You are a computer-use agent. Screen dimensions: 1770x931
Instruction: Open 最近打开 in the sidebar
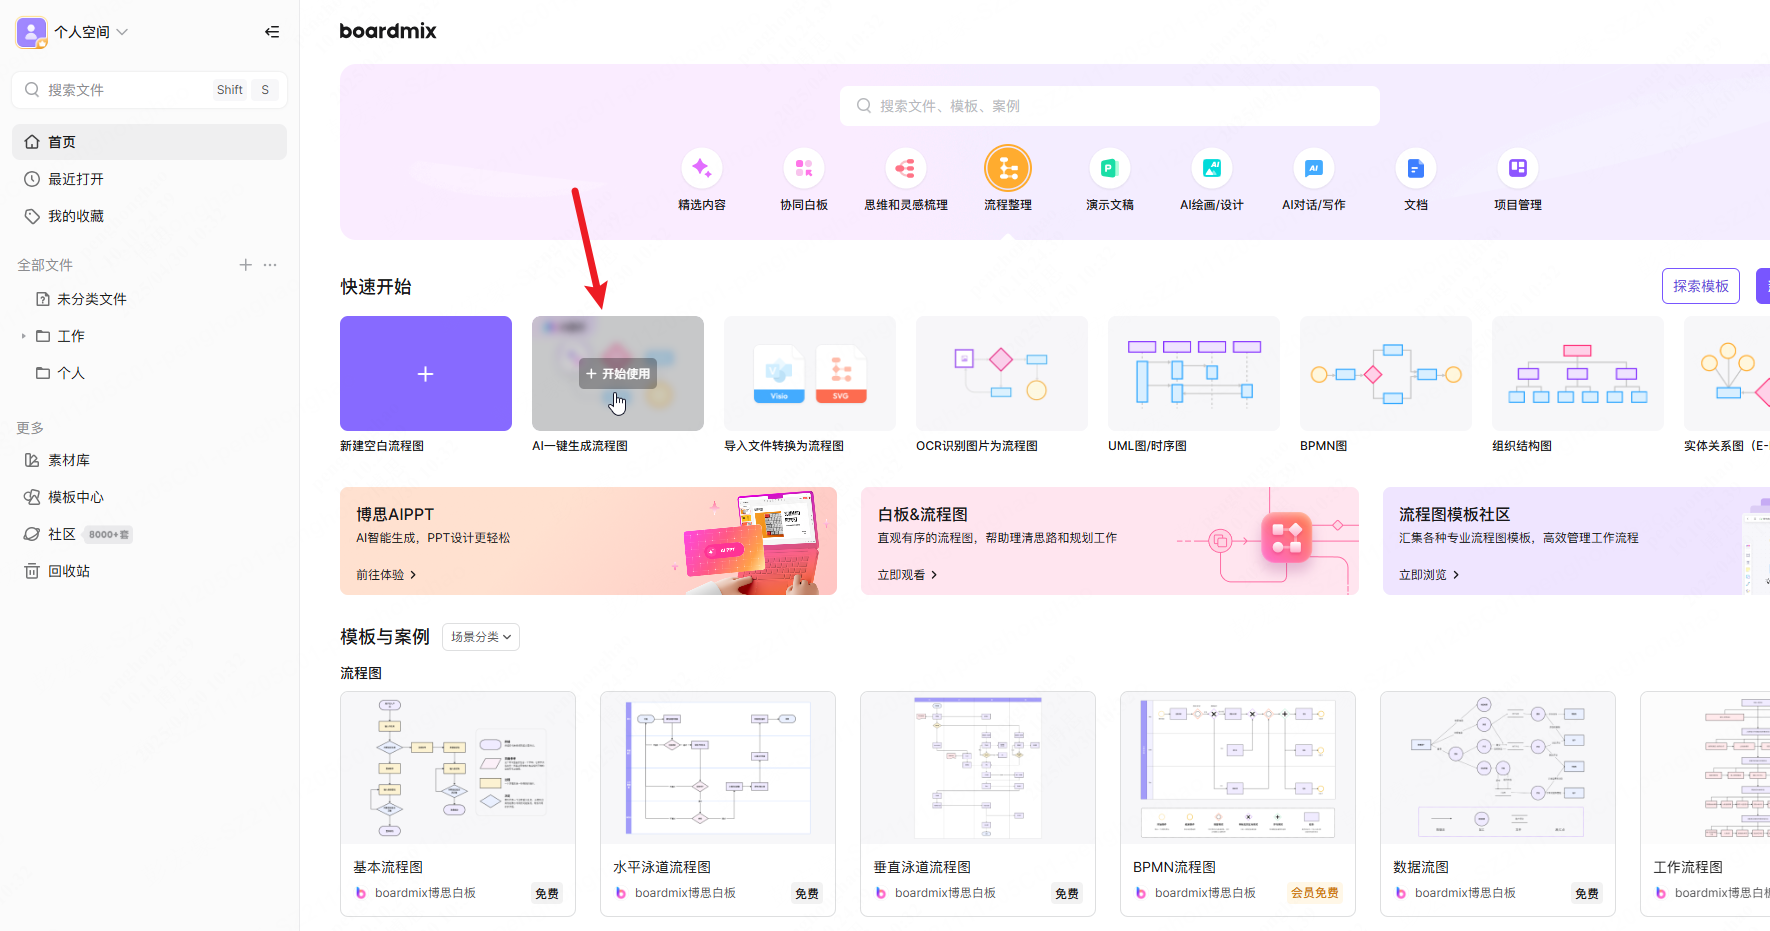(149, 179)
